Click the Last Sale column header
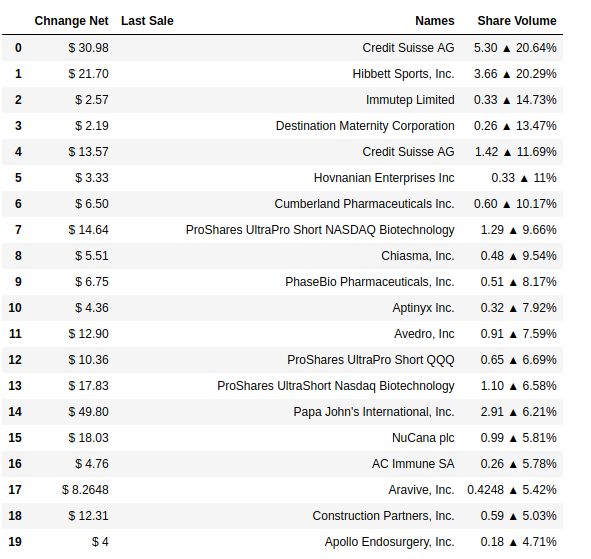The width and height of the screenshot is (591, 559). [147, 21]
